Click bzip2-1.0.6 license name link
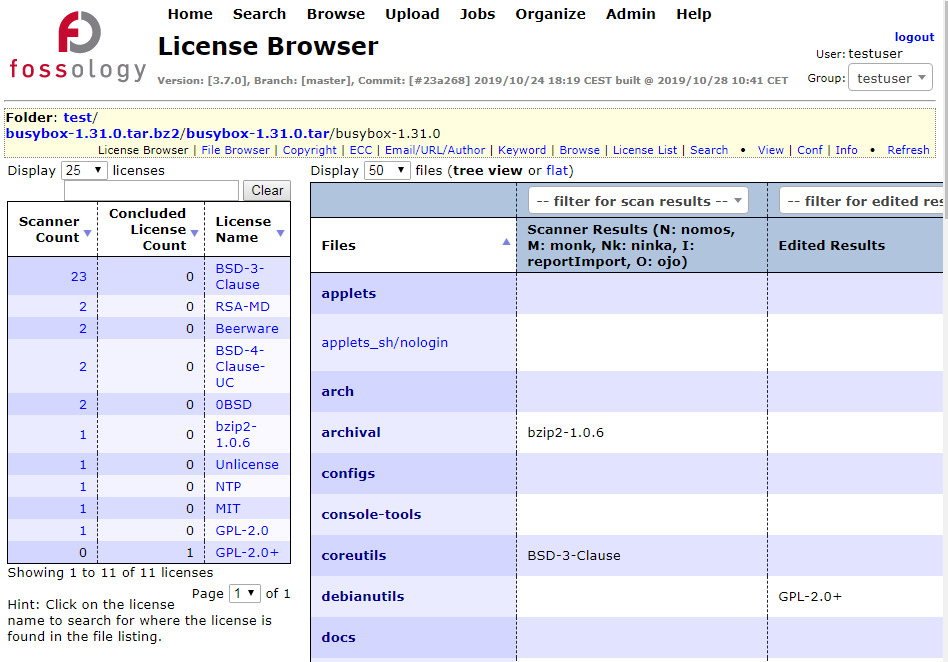Screen dimensions: 948x662 236,434
